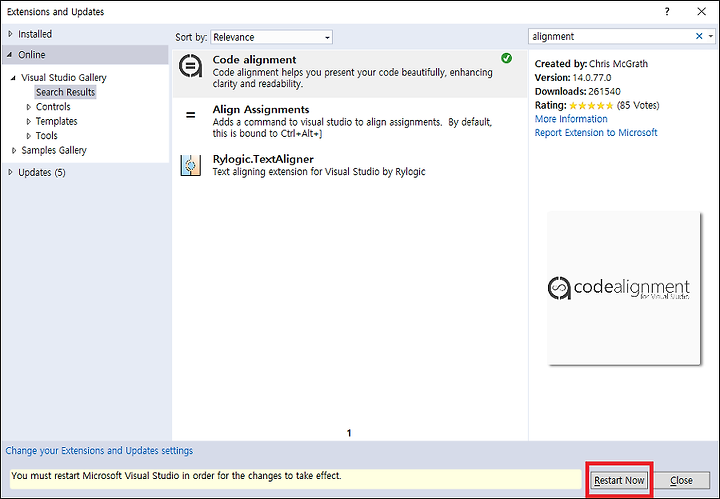Open the Sort by Relevance dropdown

[271, 37]
